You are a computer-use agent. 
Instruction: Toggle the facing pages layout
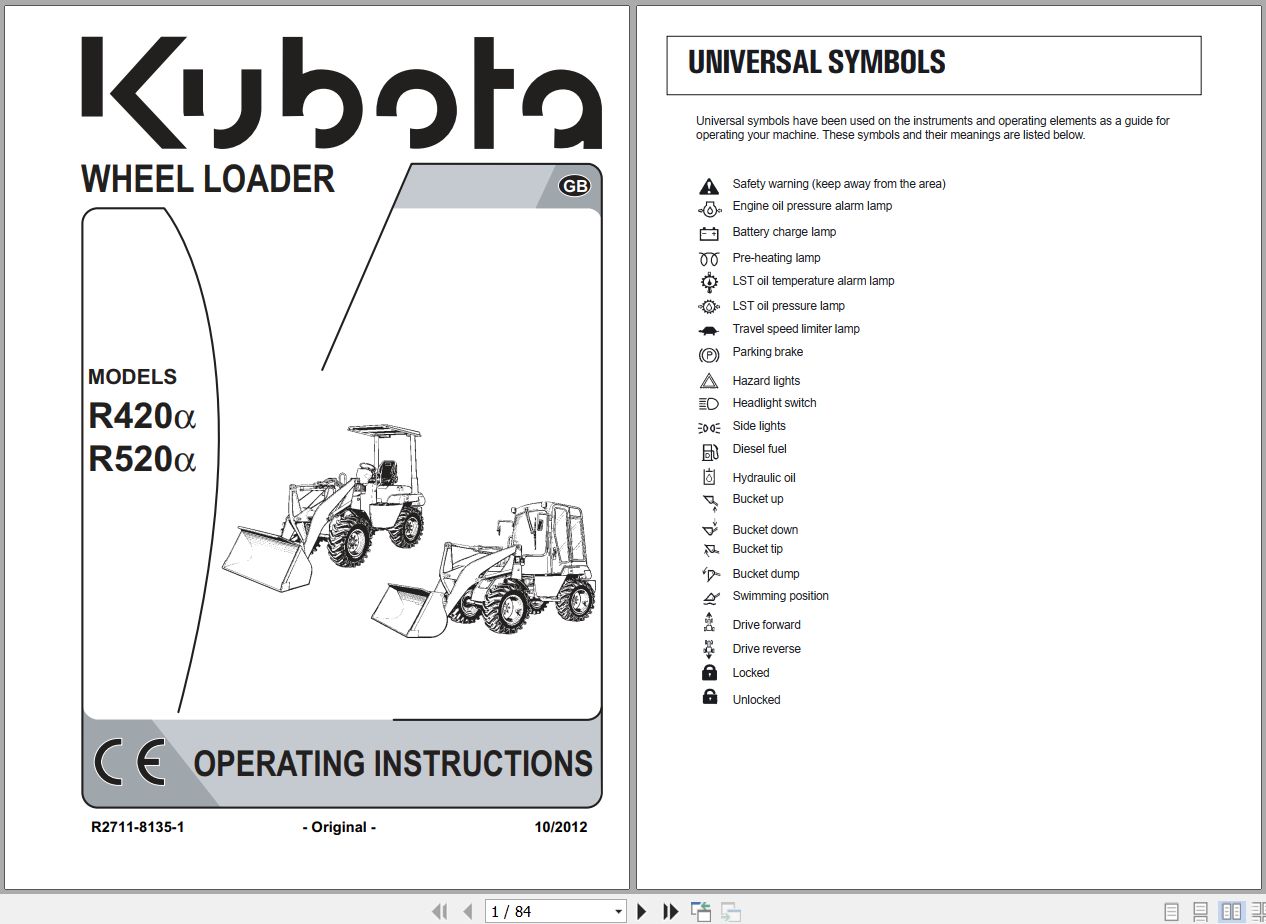(x=1232, y=911)
